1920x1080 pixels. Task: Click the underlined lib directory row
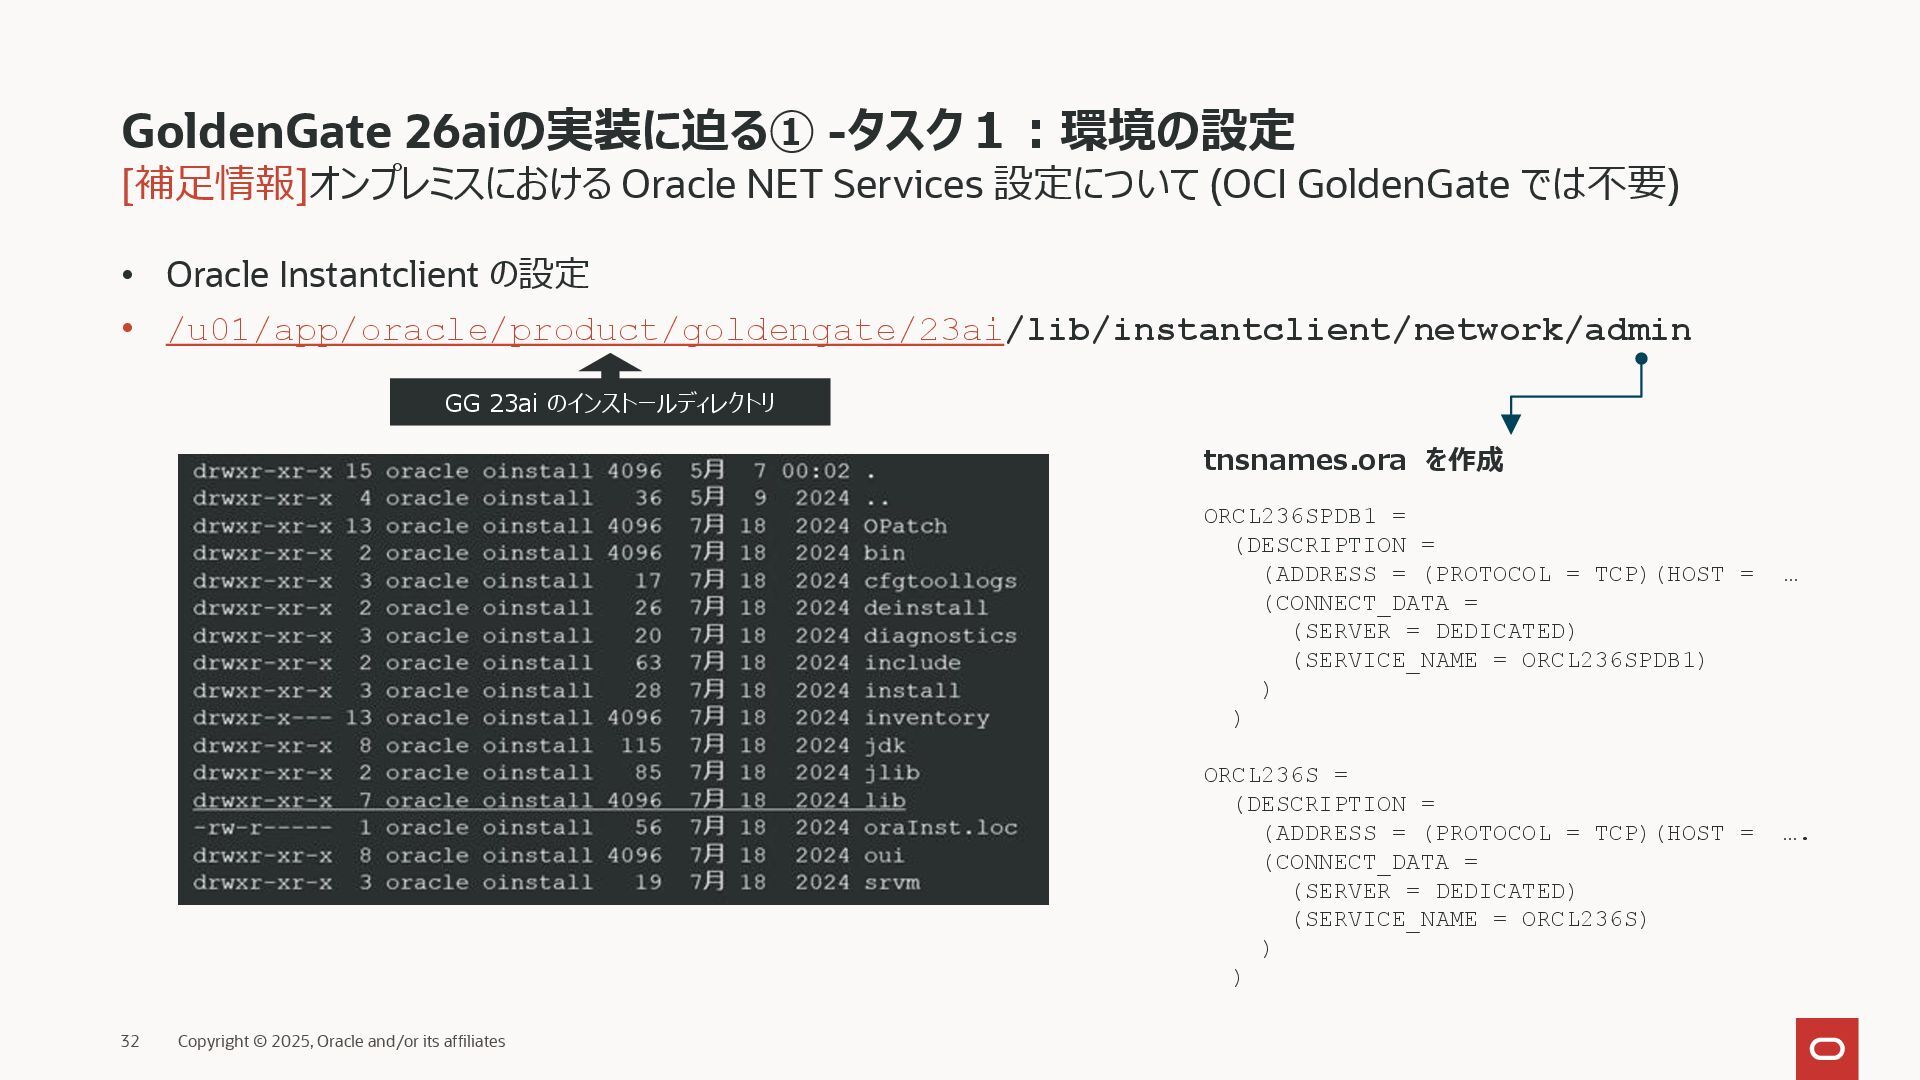549,800
